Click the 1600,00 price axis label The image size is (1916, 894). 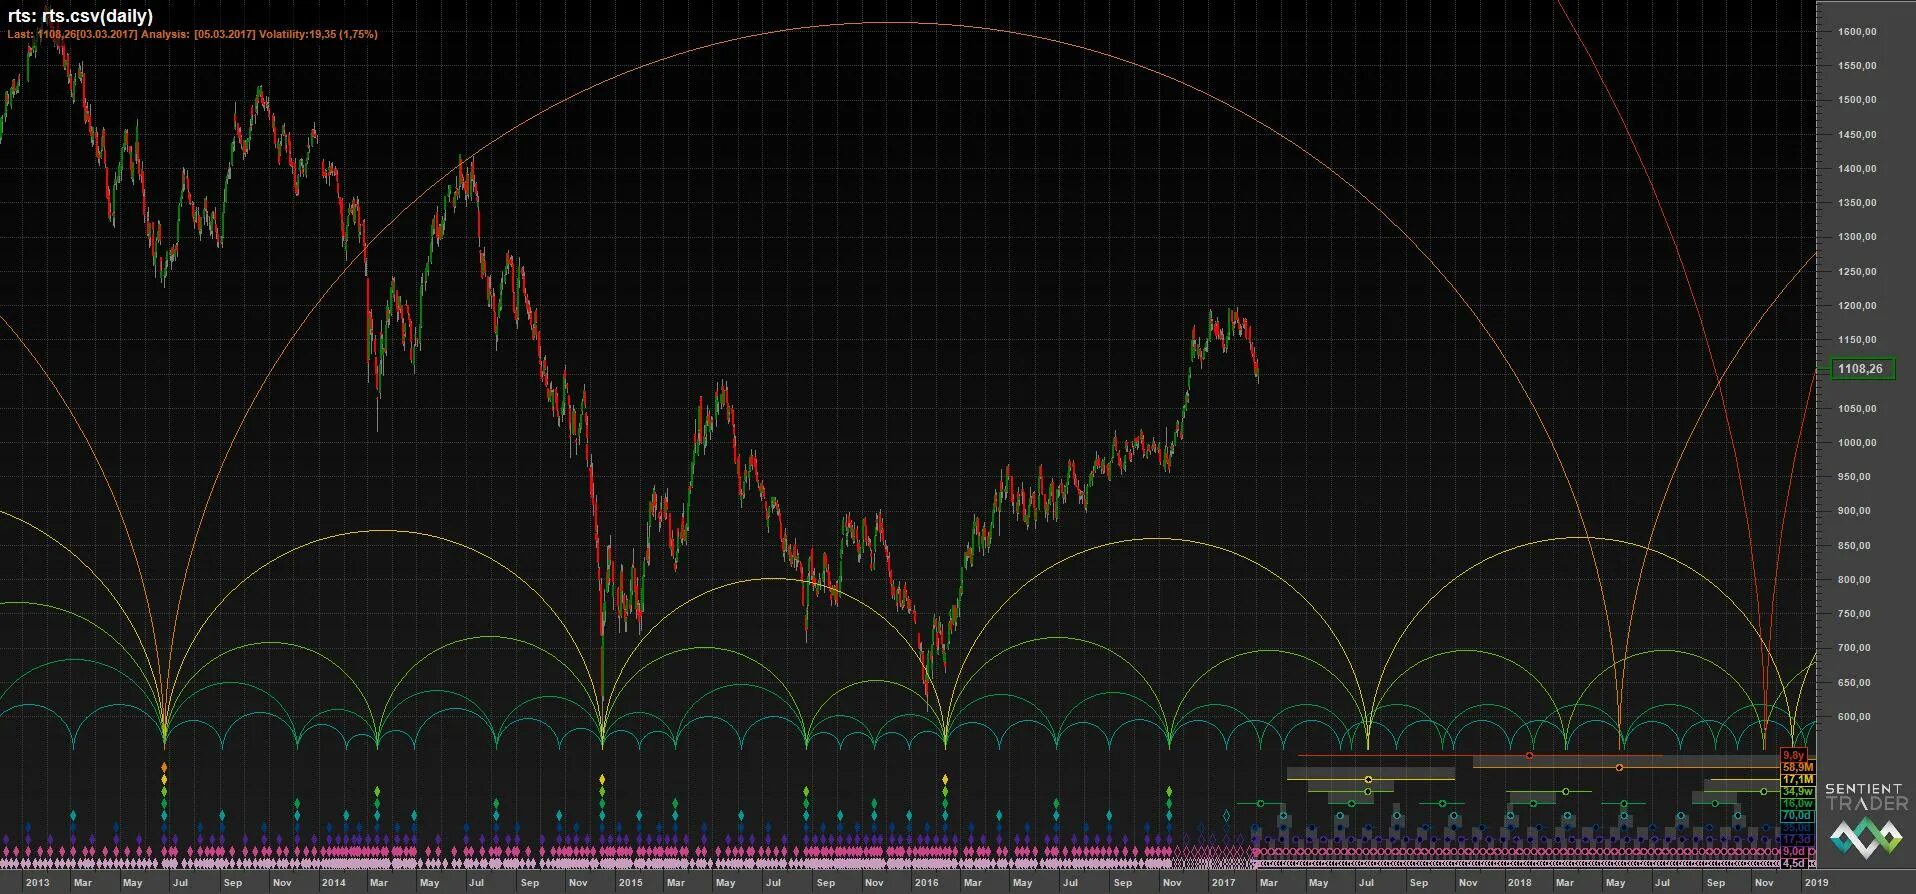(x=1857, y=32)
